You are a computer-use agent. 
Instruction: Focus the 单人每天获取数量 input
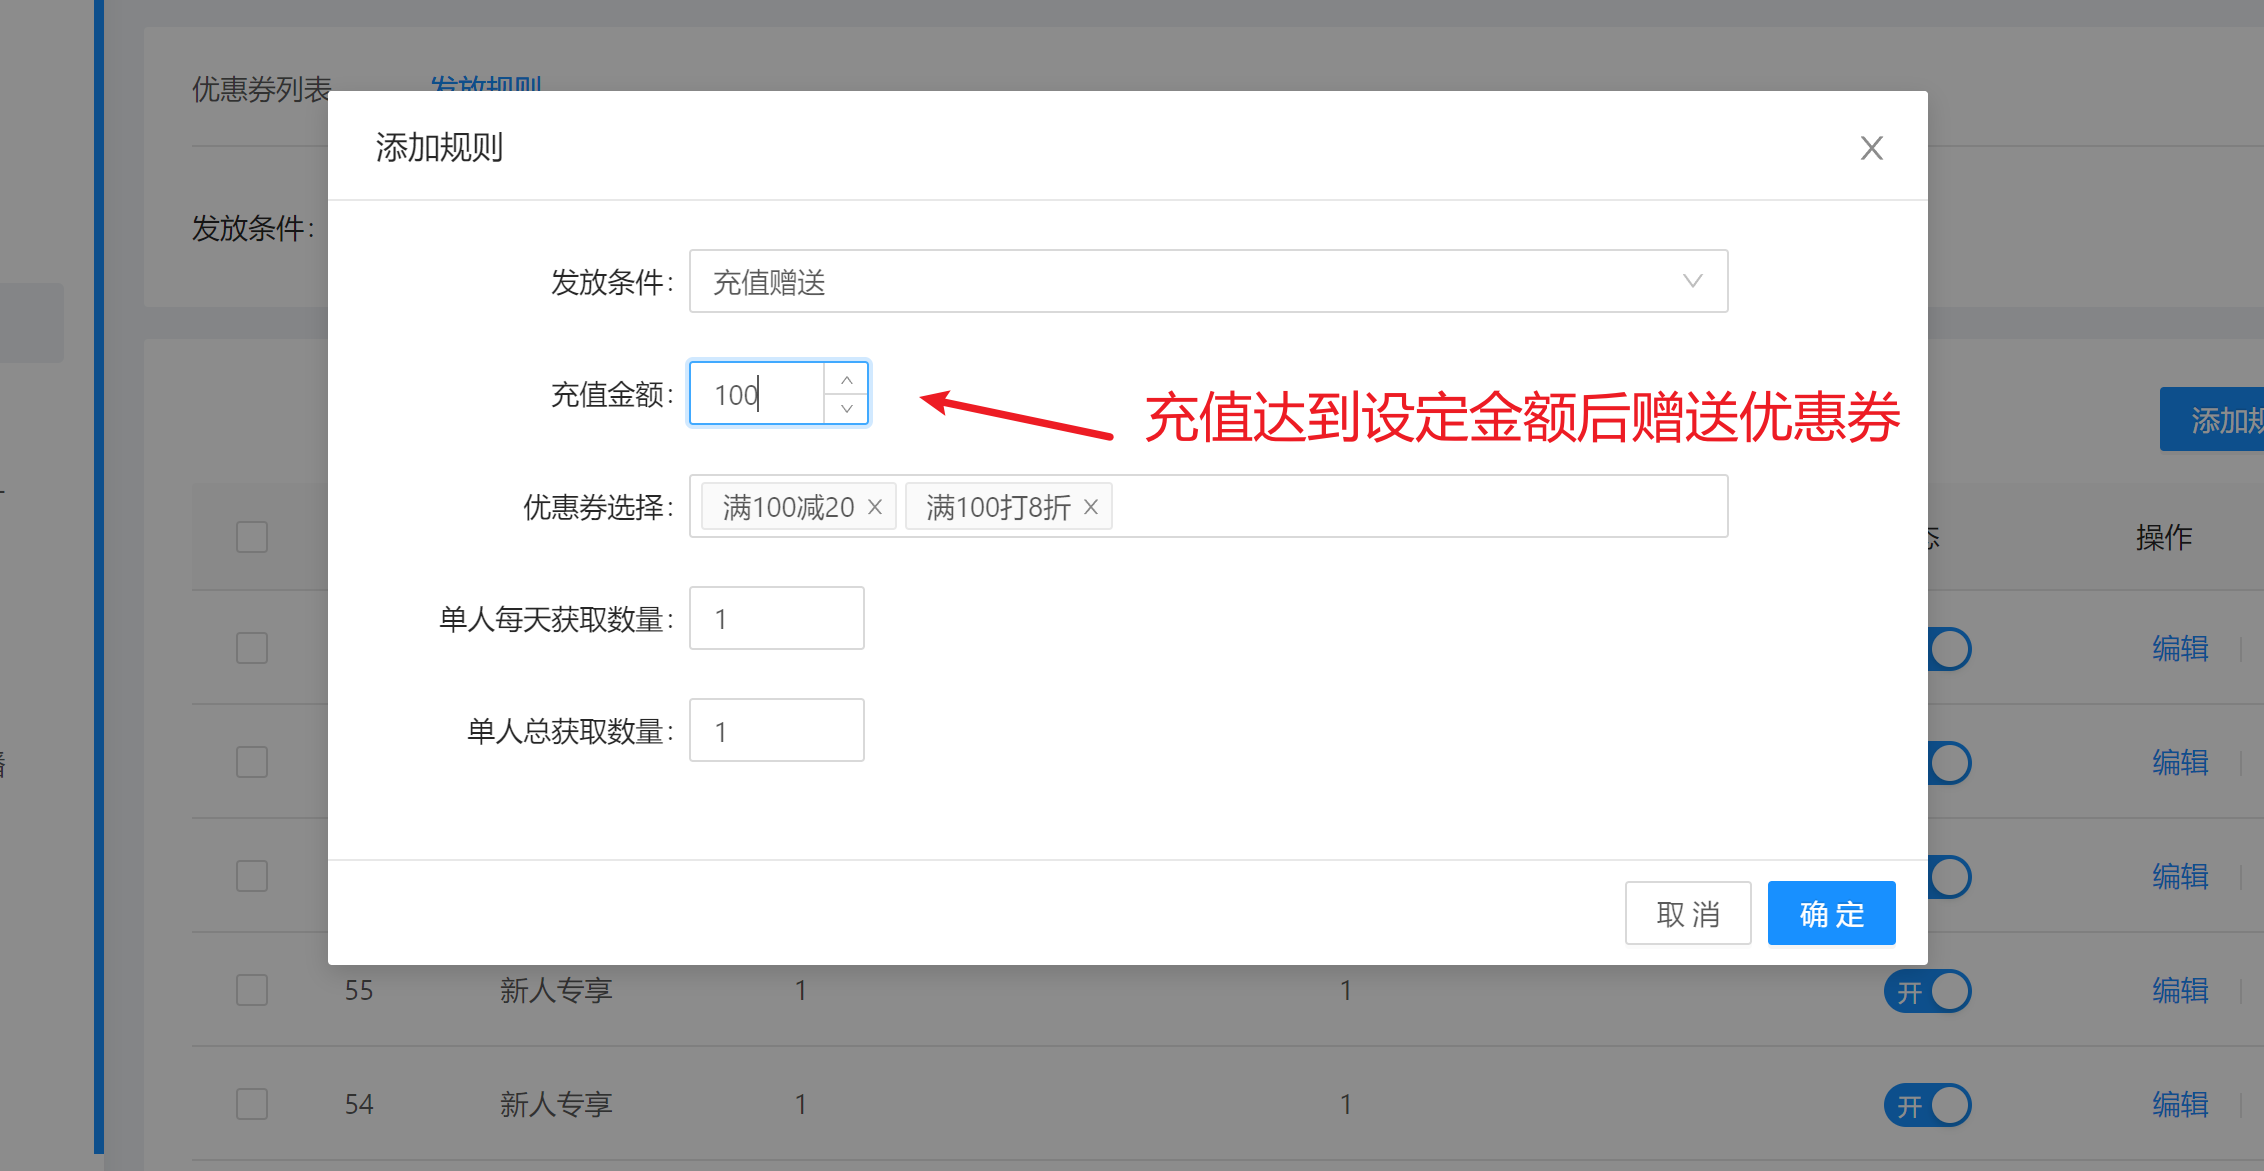point(776,619)
